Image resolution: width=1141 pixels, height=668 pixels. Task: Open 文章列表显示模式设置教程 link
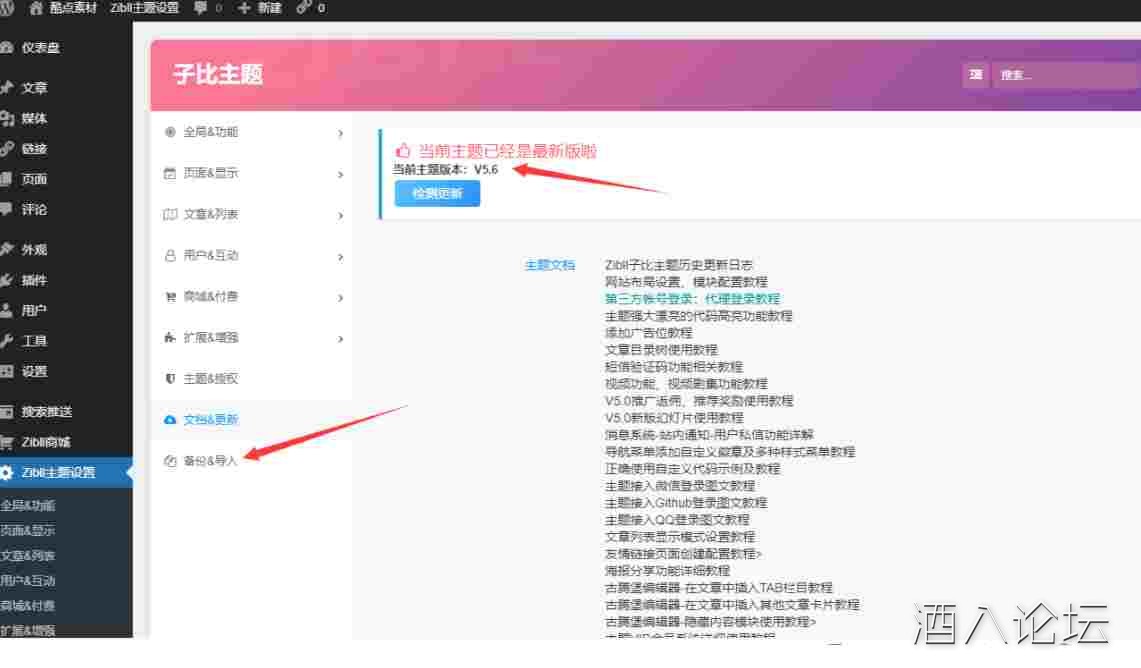click(x=680, y=536)
